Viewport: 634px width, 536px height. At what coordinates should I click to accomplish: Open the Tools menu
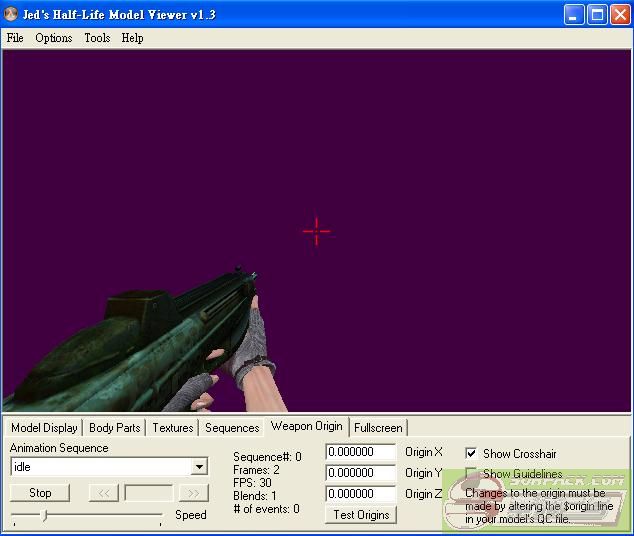click(97, 38)
